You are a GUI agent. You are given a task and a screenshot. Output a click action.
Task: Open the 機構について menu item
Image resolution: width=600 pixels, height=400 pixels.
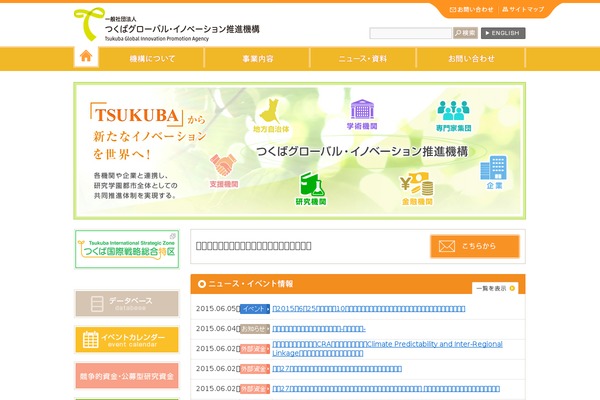152,59
